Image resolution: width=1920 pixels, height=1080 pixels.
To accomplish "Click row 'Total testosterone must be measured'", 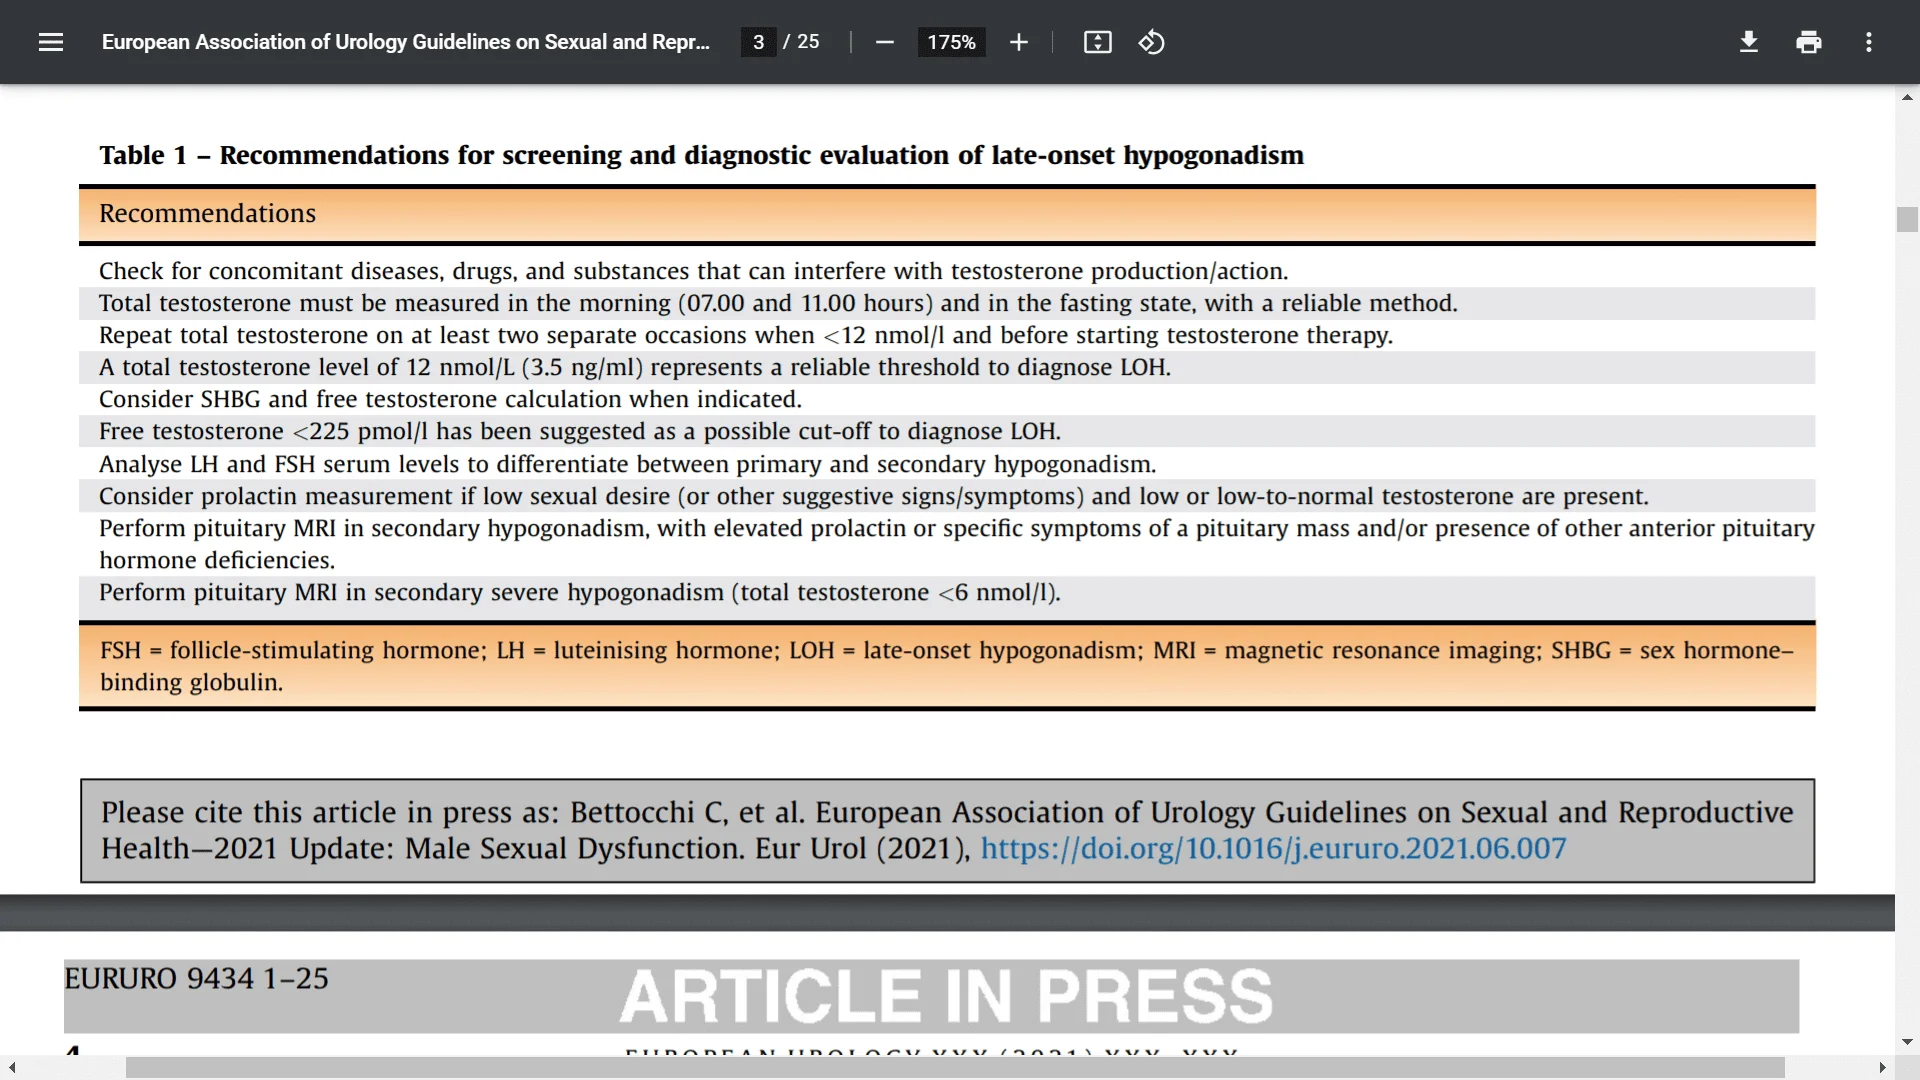I will pos(947,303).
